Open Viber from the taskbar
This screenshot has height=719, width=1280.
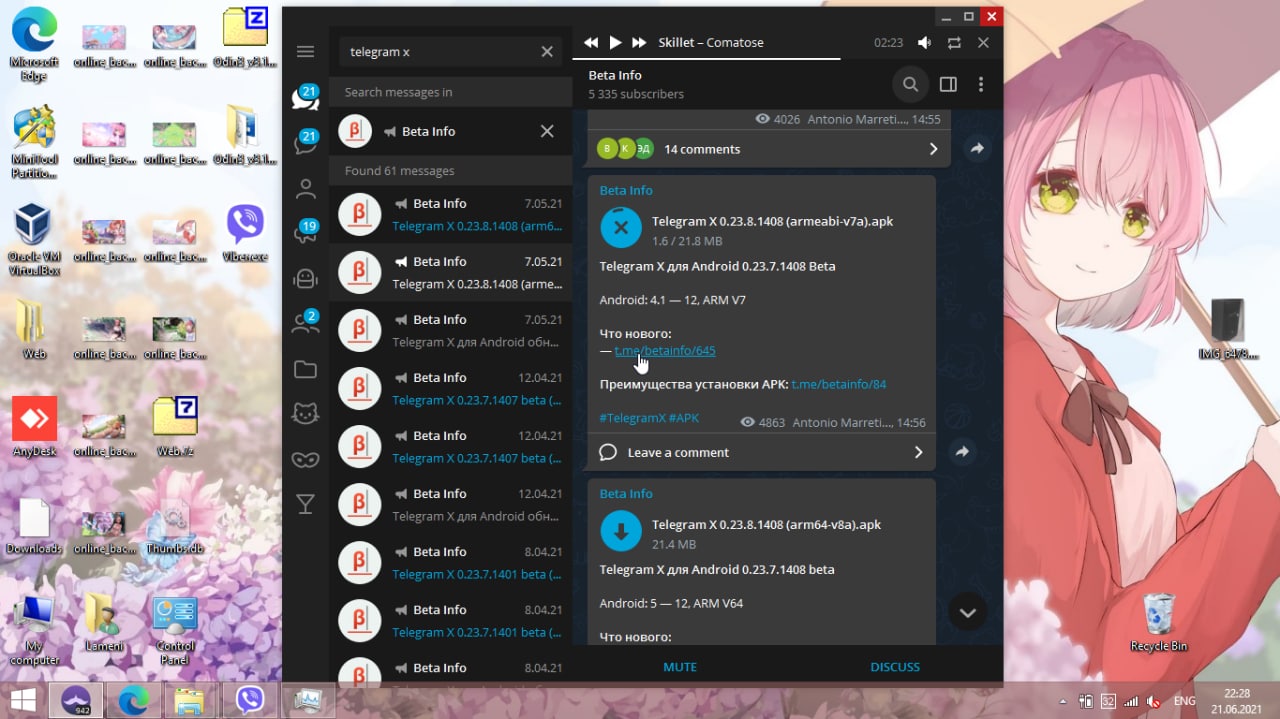pos(250,700)
